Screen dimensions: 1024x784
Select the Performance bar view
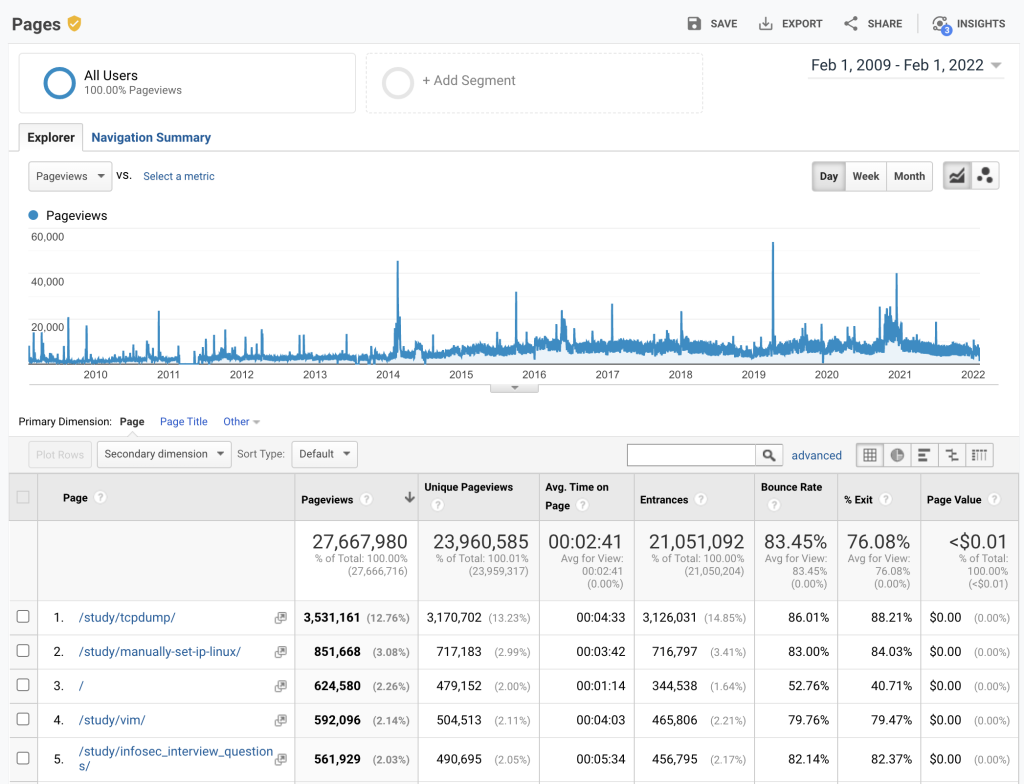point(924,455)
